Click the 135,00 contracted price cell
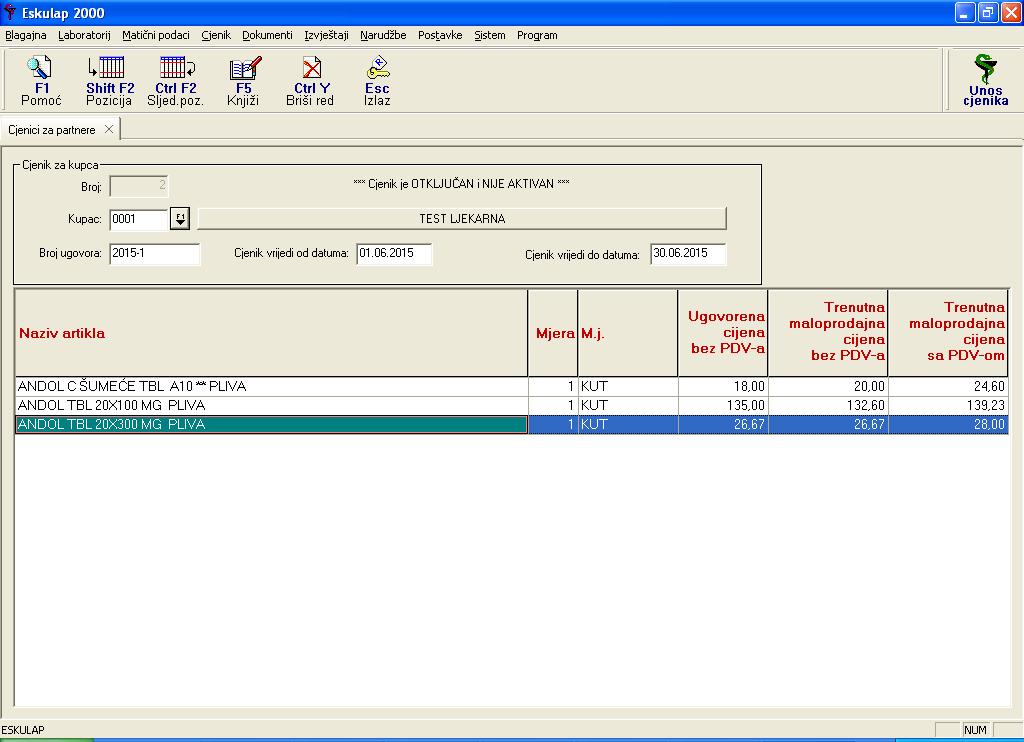The width and height of the screenshot is (1024, 742). pos(723,405)
